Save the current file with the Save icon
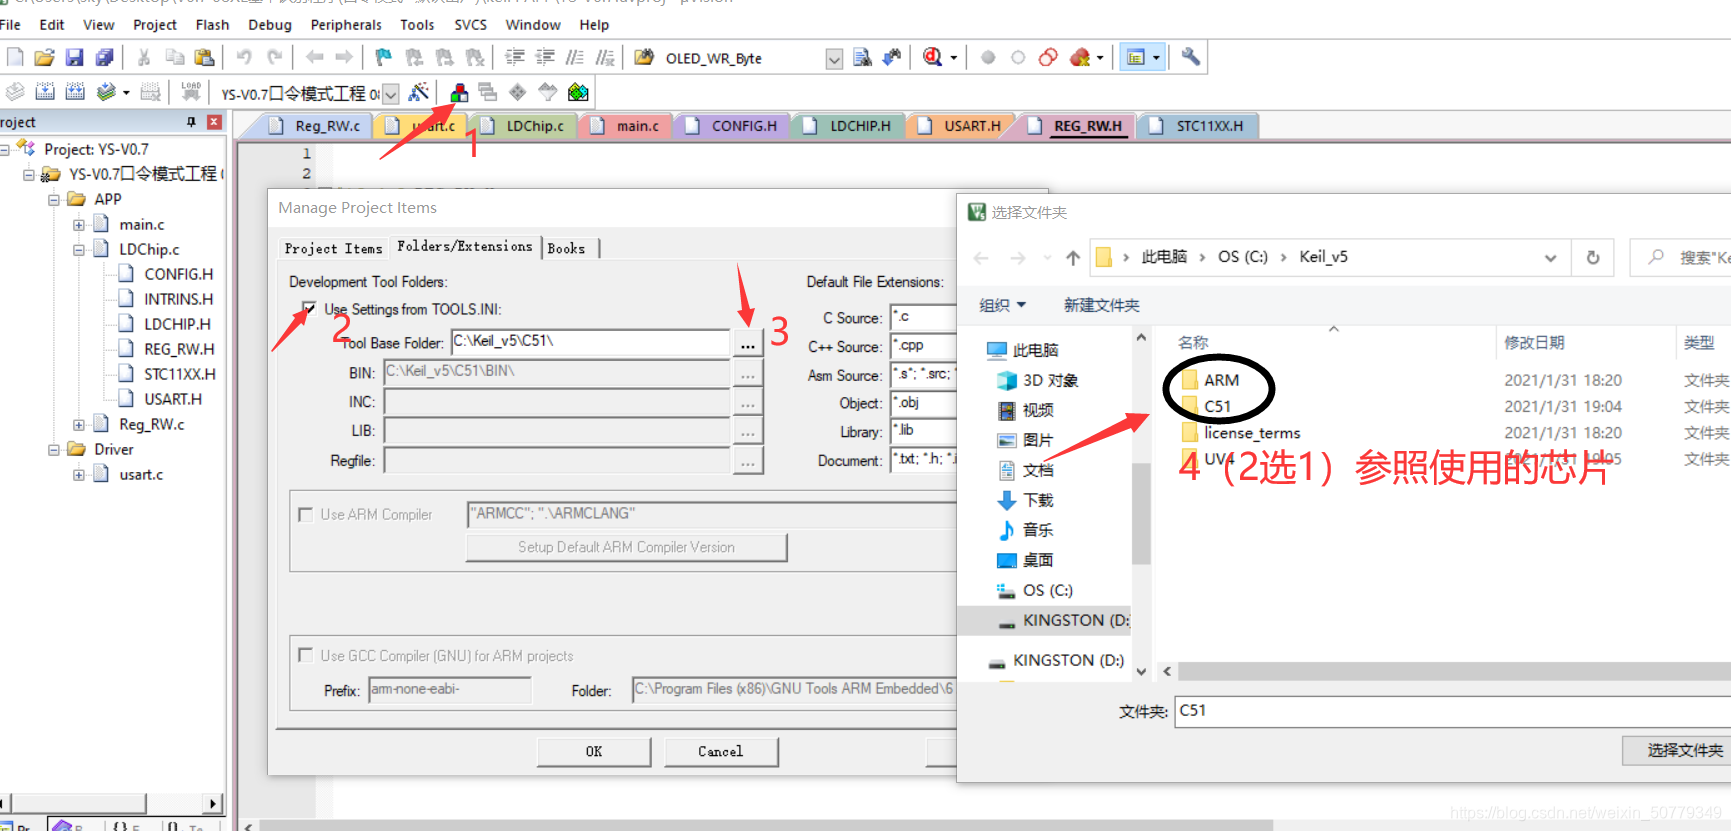Viewport: 1731px width, 831px height. point(74,57)
